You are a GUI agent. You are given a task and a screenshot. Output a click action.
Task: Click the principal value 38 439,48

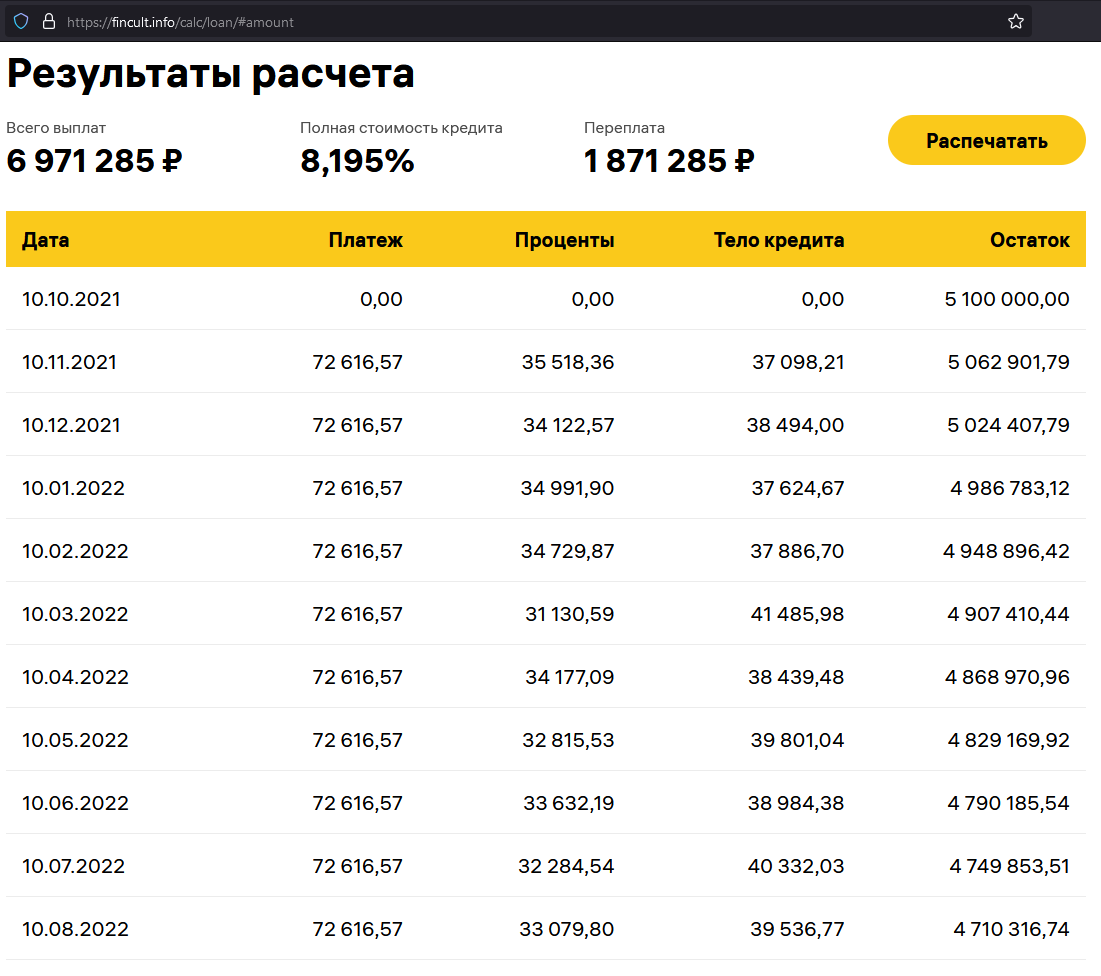[x=796, y=678]
